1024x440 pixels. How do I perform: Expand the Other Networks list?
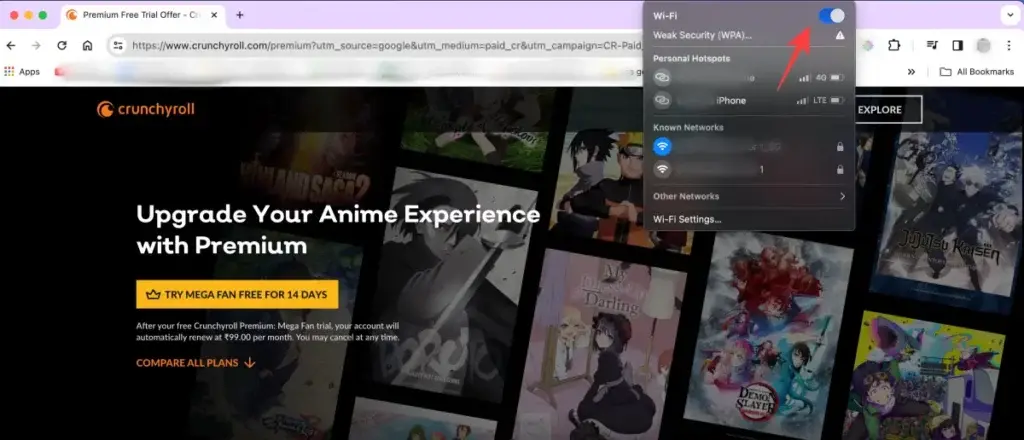tap(749, 196)
